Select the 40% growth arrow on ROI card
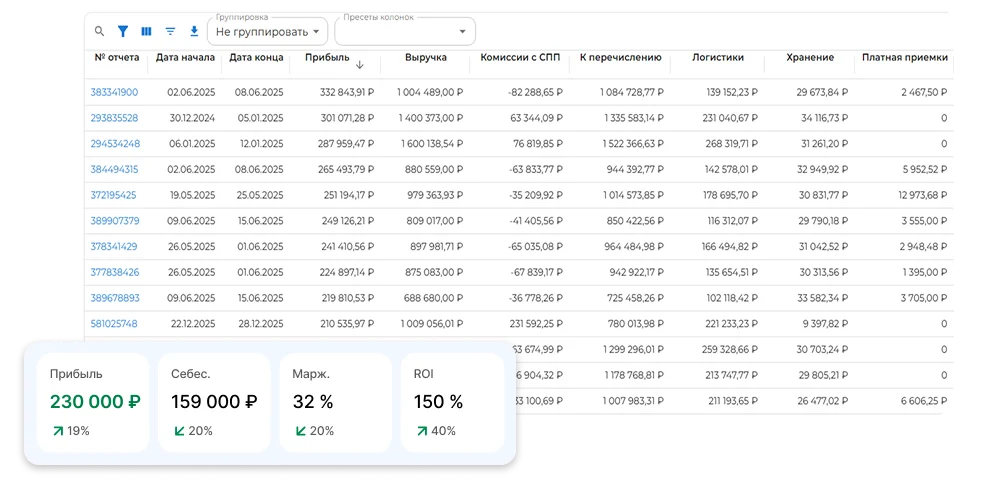 click(x=422, y=431)
